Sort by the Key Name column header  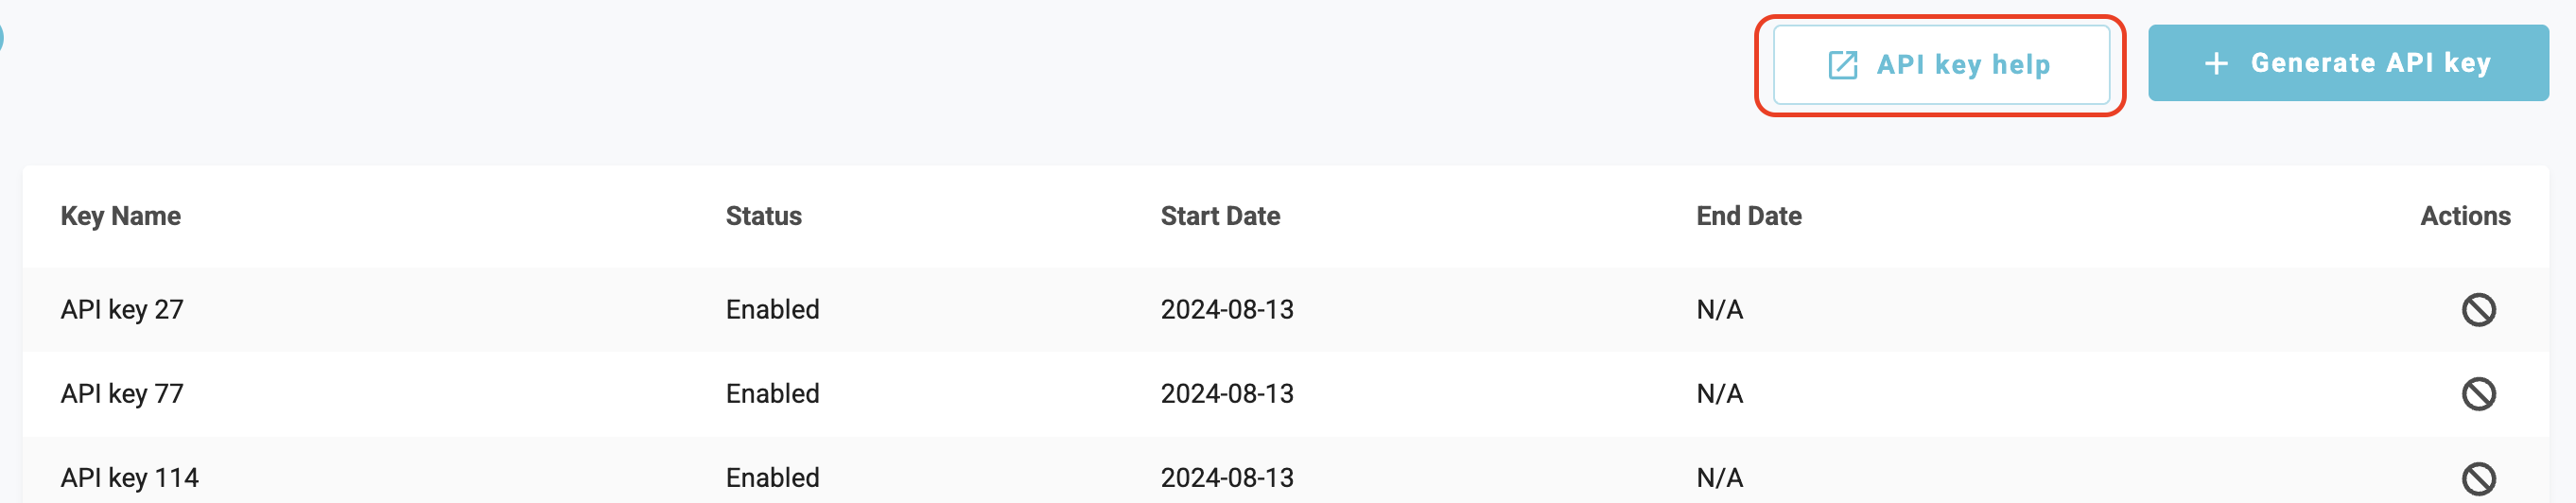(121, 216)
